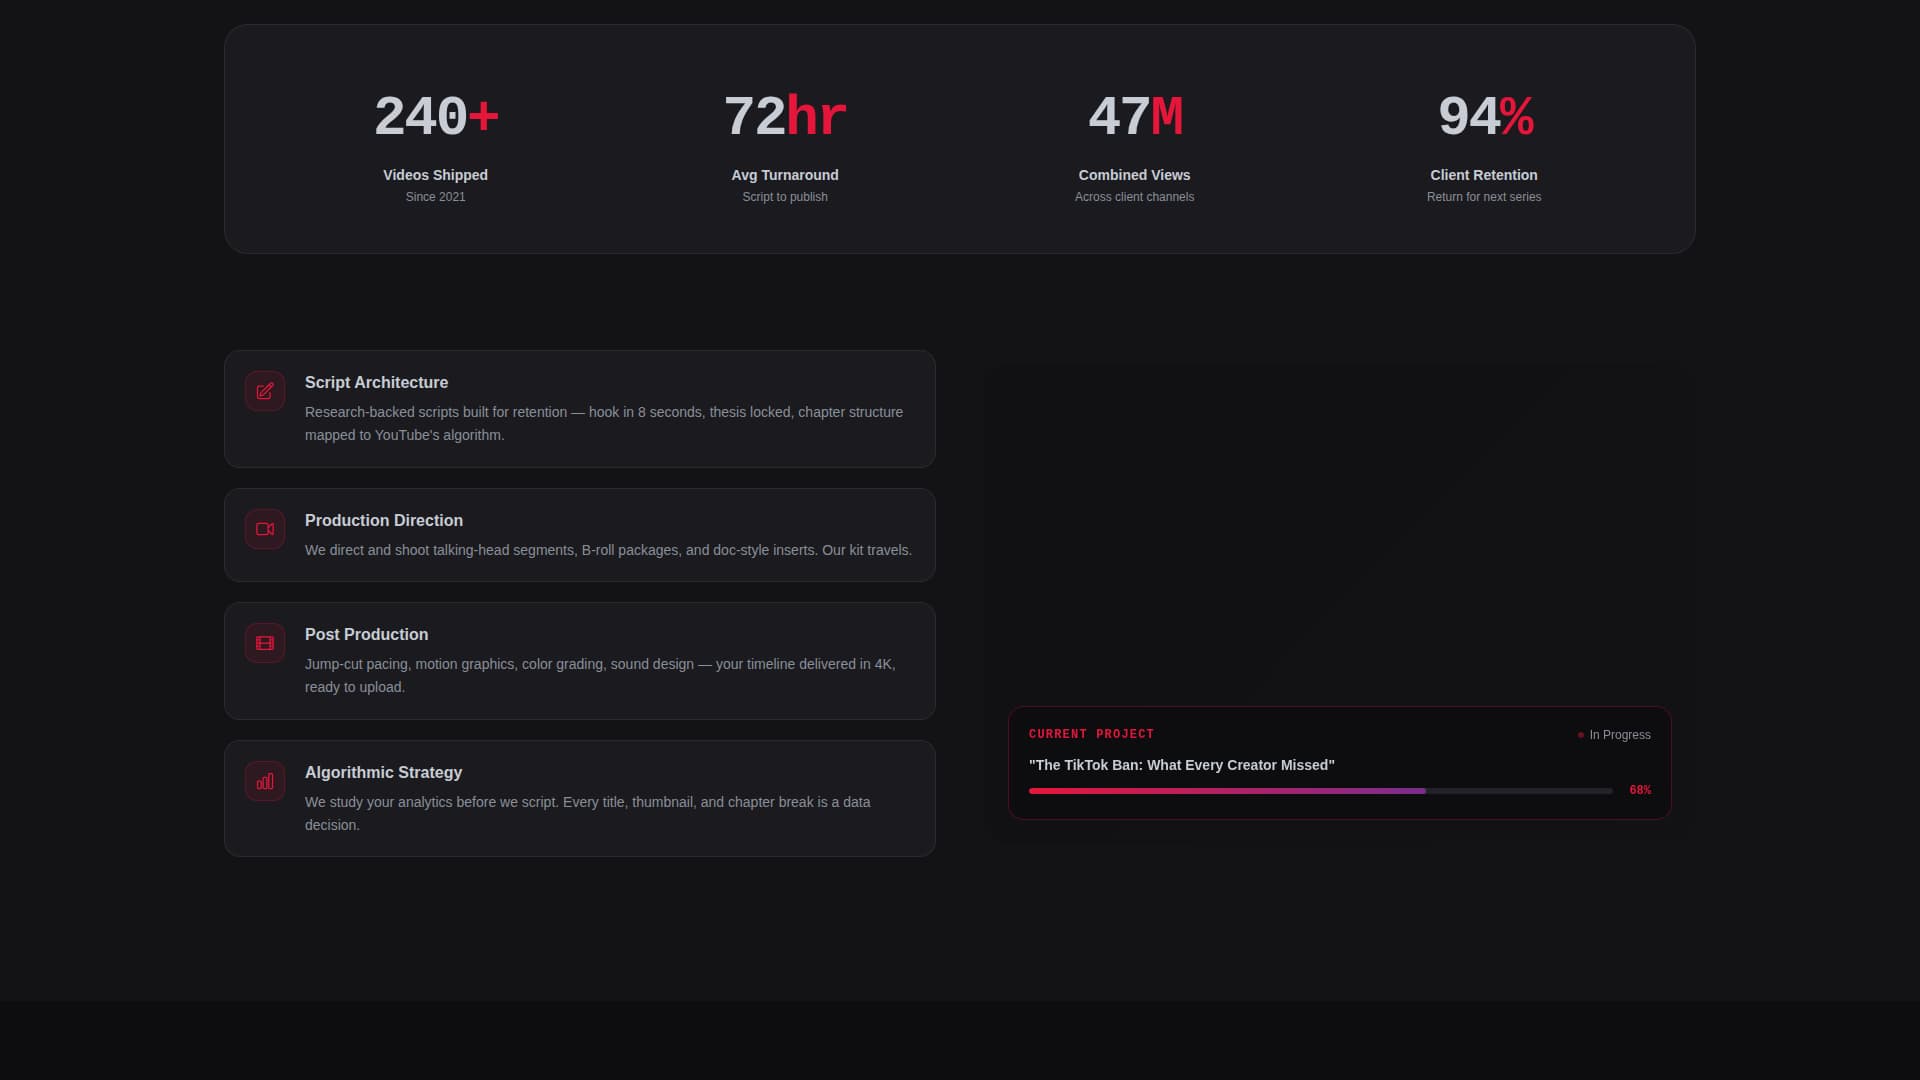This screenshot has height=1080, width=1920.
Task: Click the project progress bar
Action: tap(1318, 790)
